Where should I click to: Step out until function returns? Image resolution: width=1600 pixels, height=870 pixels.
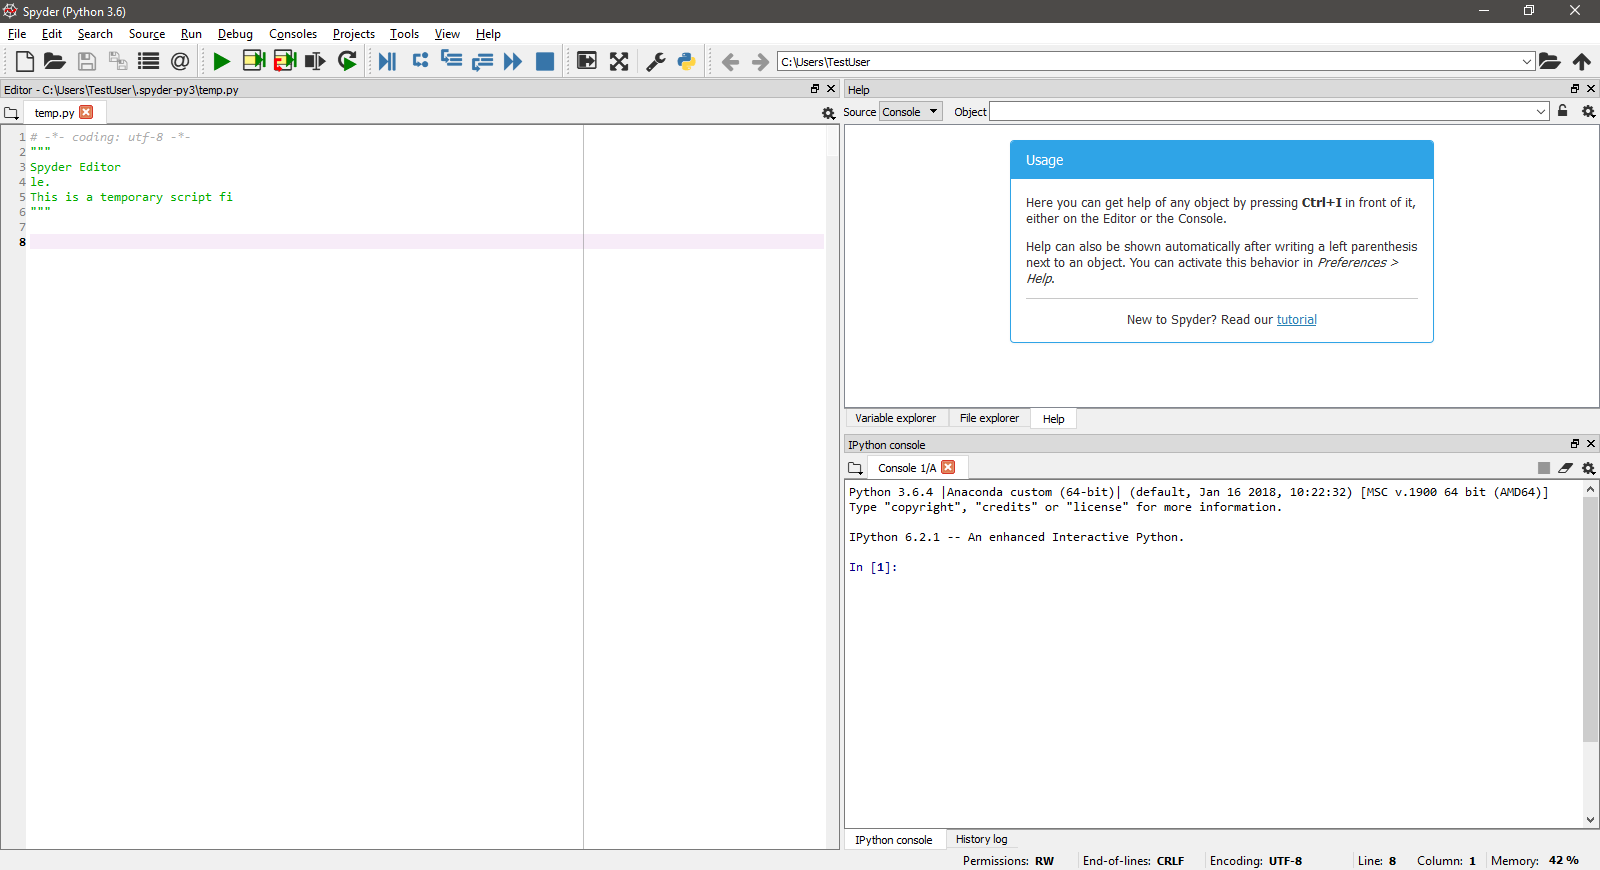tap(482, 61)
